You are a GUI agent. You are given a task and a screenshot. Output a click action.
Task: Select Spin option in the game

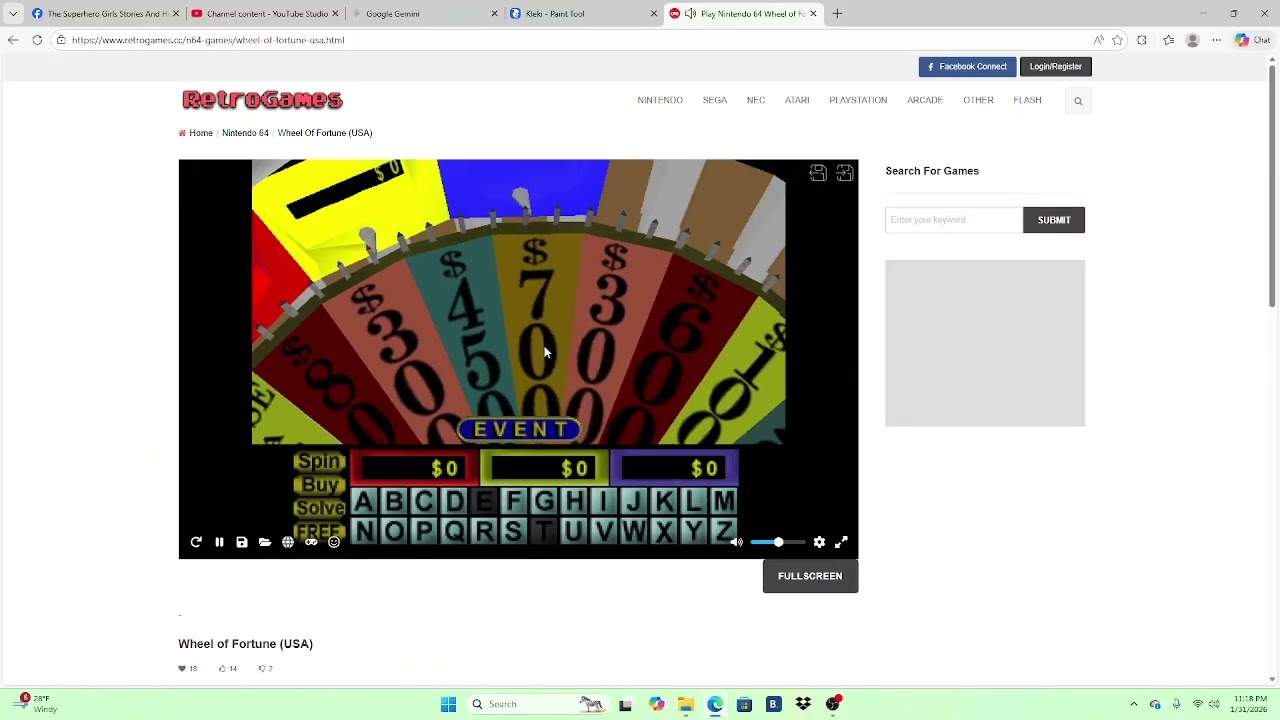320,461
